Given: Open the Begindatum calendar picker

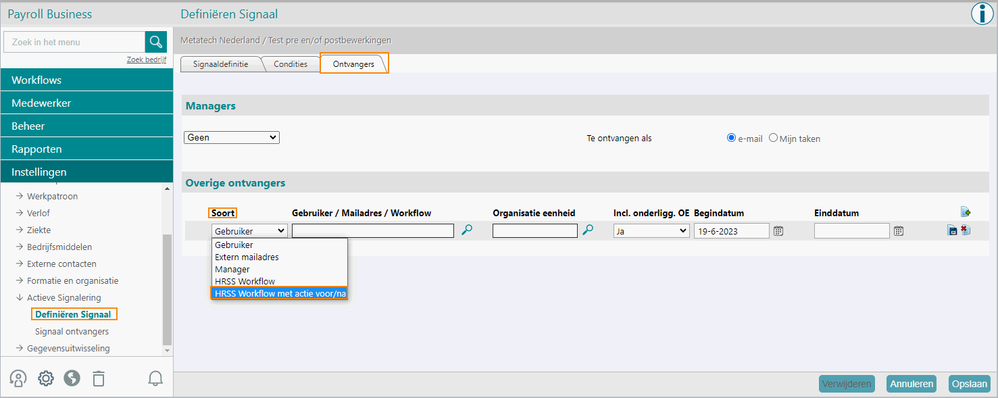Looking at the screenshot, I should point(778,231).
